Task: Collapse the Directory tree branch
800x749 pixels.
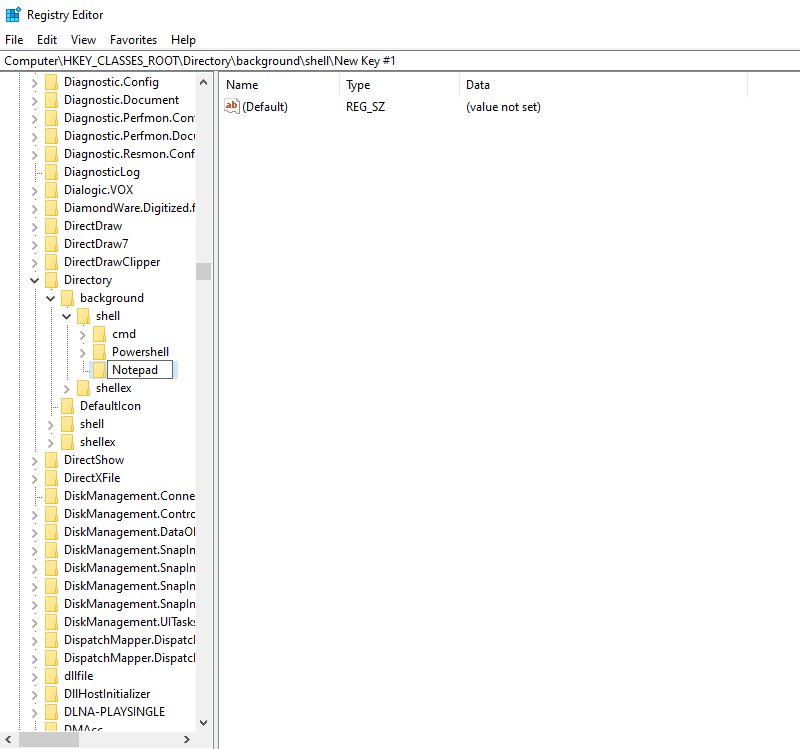Action: (34, 279)
